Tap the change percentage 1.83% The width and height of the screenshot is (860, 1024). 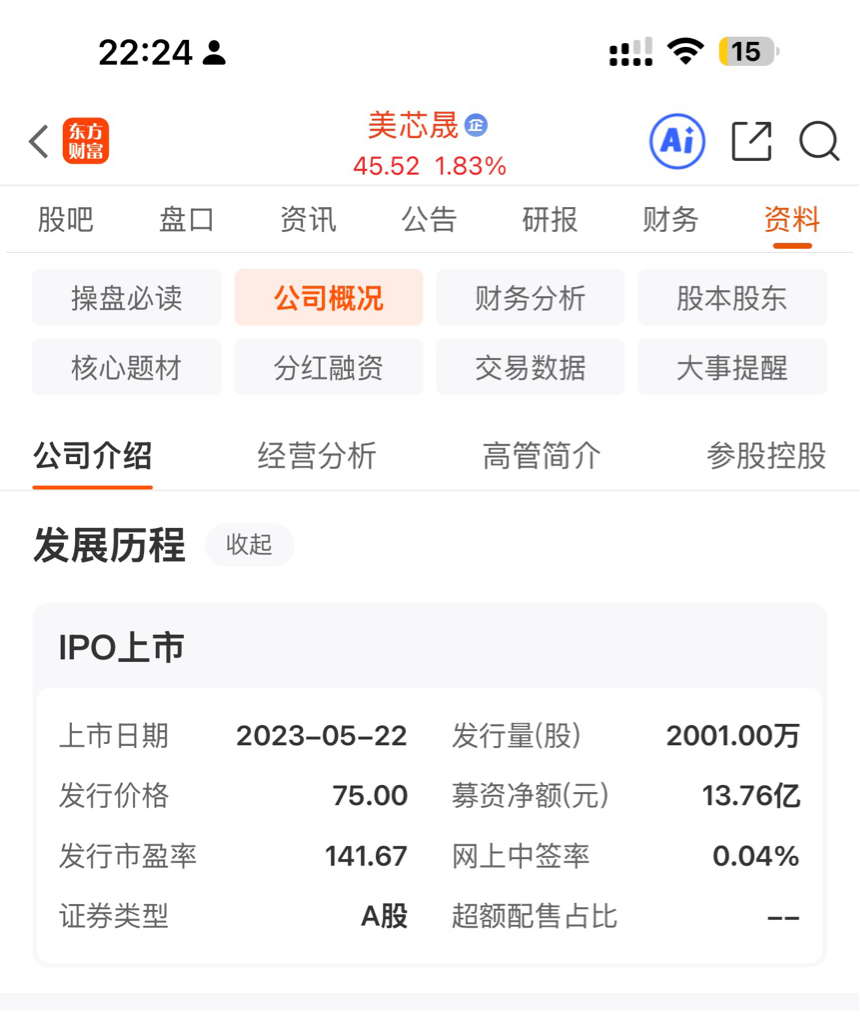pyautogui.click(x=470, y=166)
